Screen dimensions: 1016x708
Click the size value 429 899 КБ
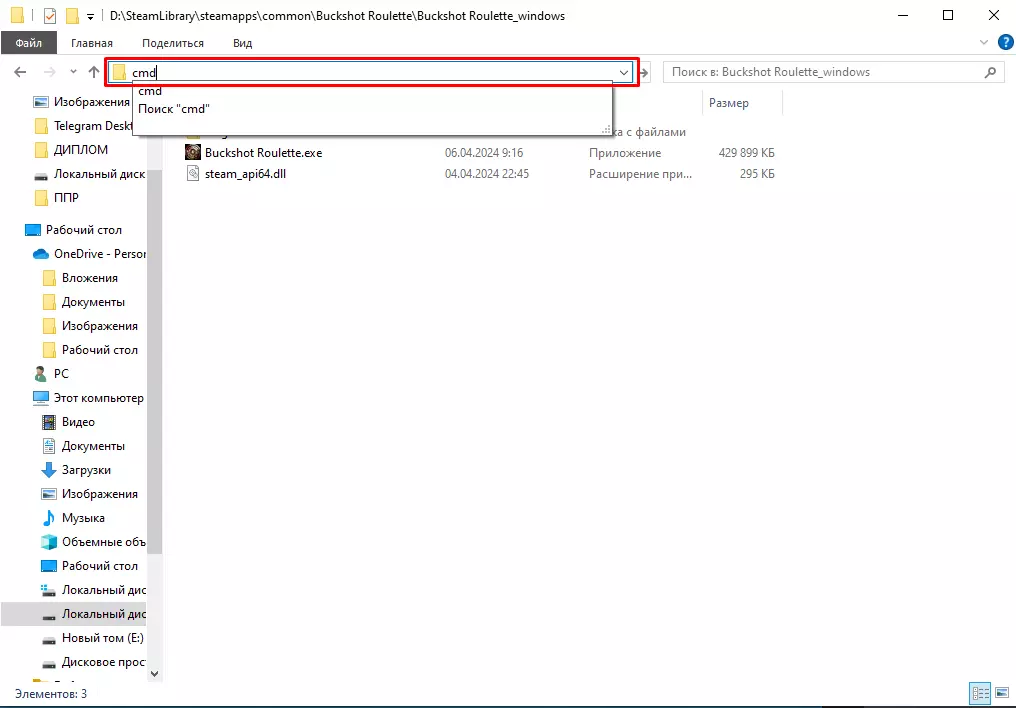pos(746,153)
